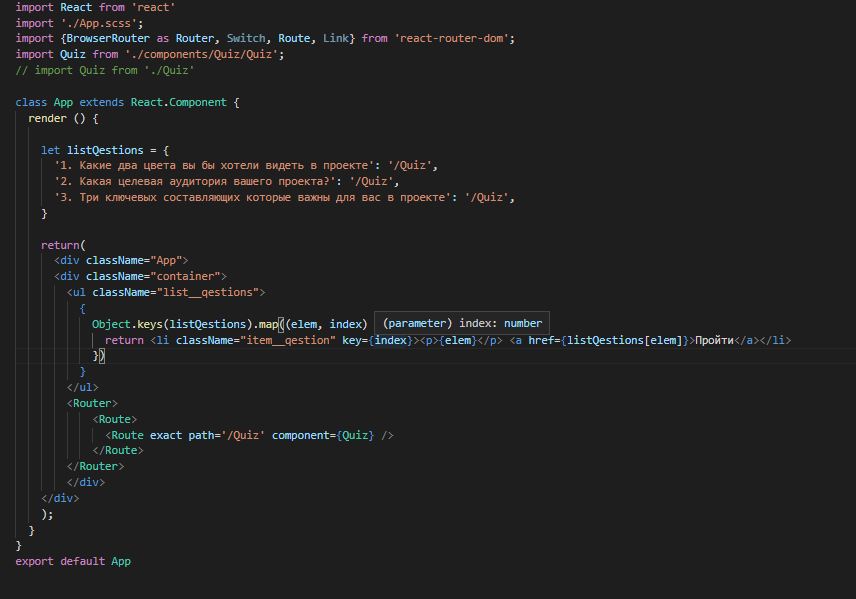Click closing </ul> tag
Viewport: 856px width, 599px height.
[x=82, y=387]
